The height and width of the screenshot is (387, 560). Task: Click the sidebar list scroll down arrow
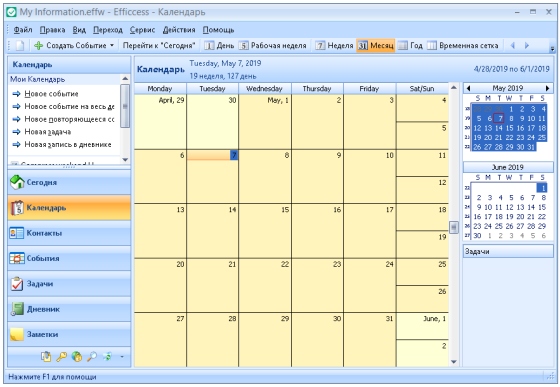[x=125, y=160]
